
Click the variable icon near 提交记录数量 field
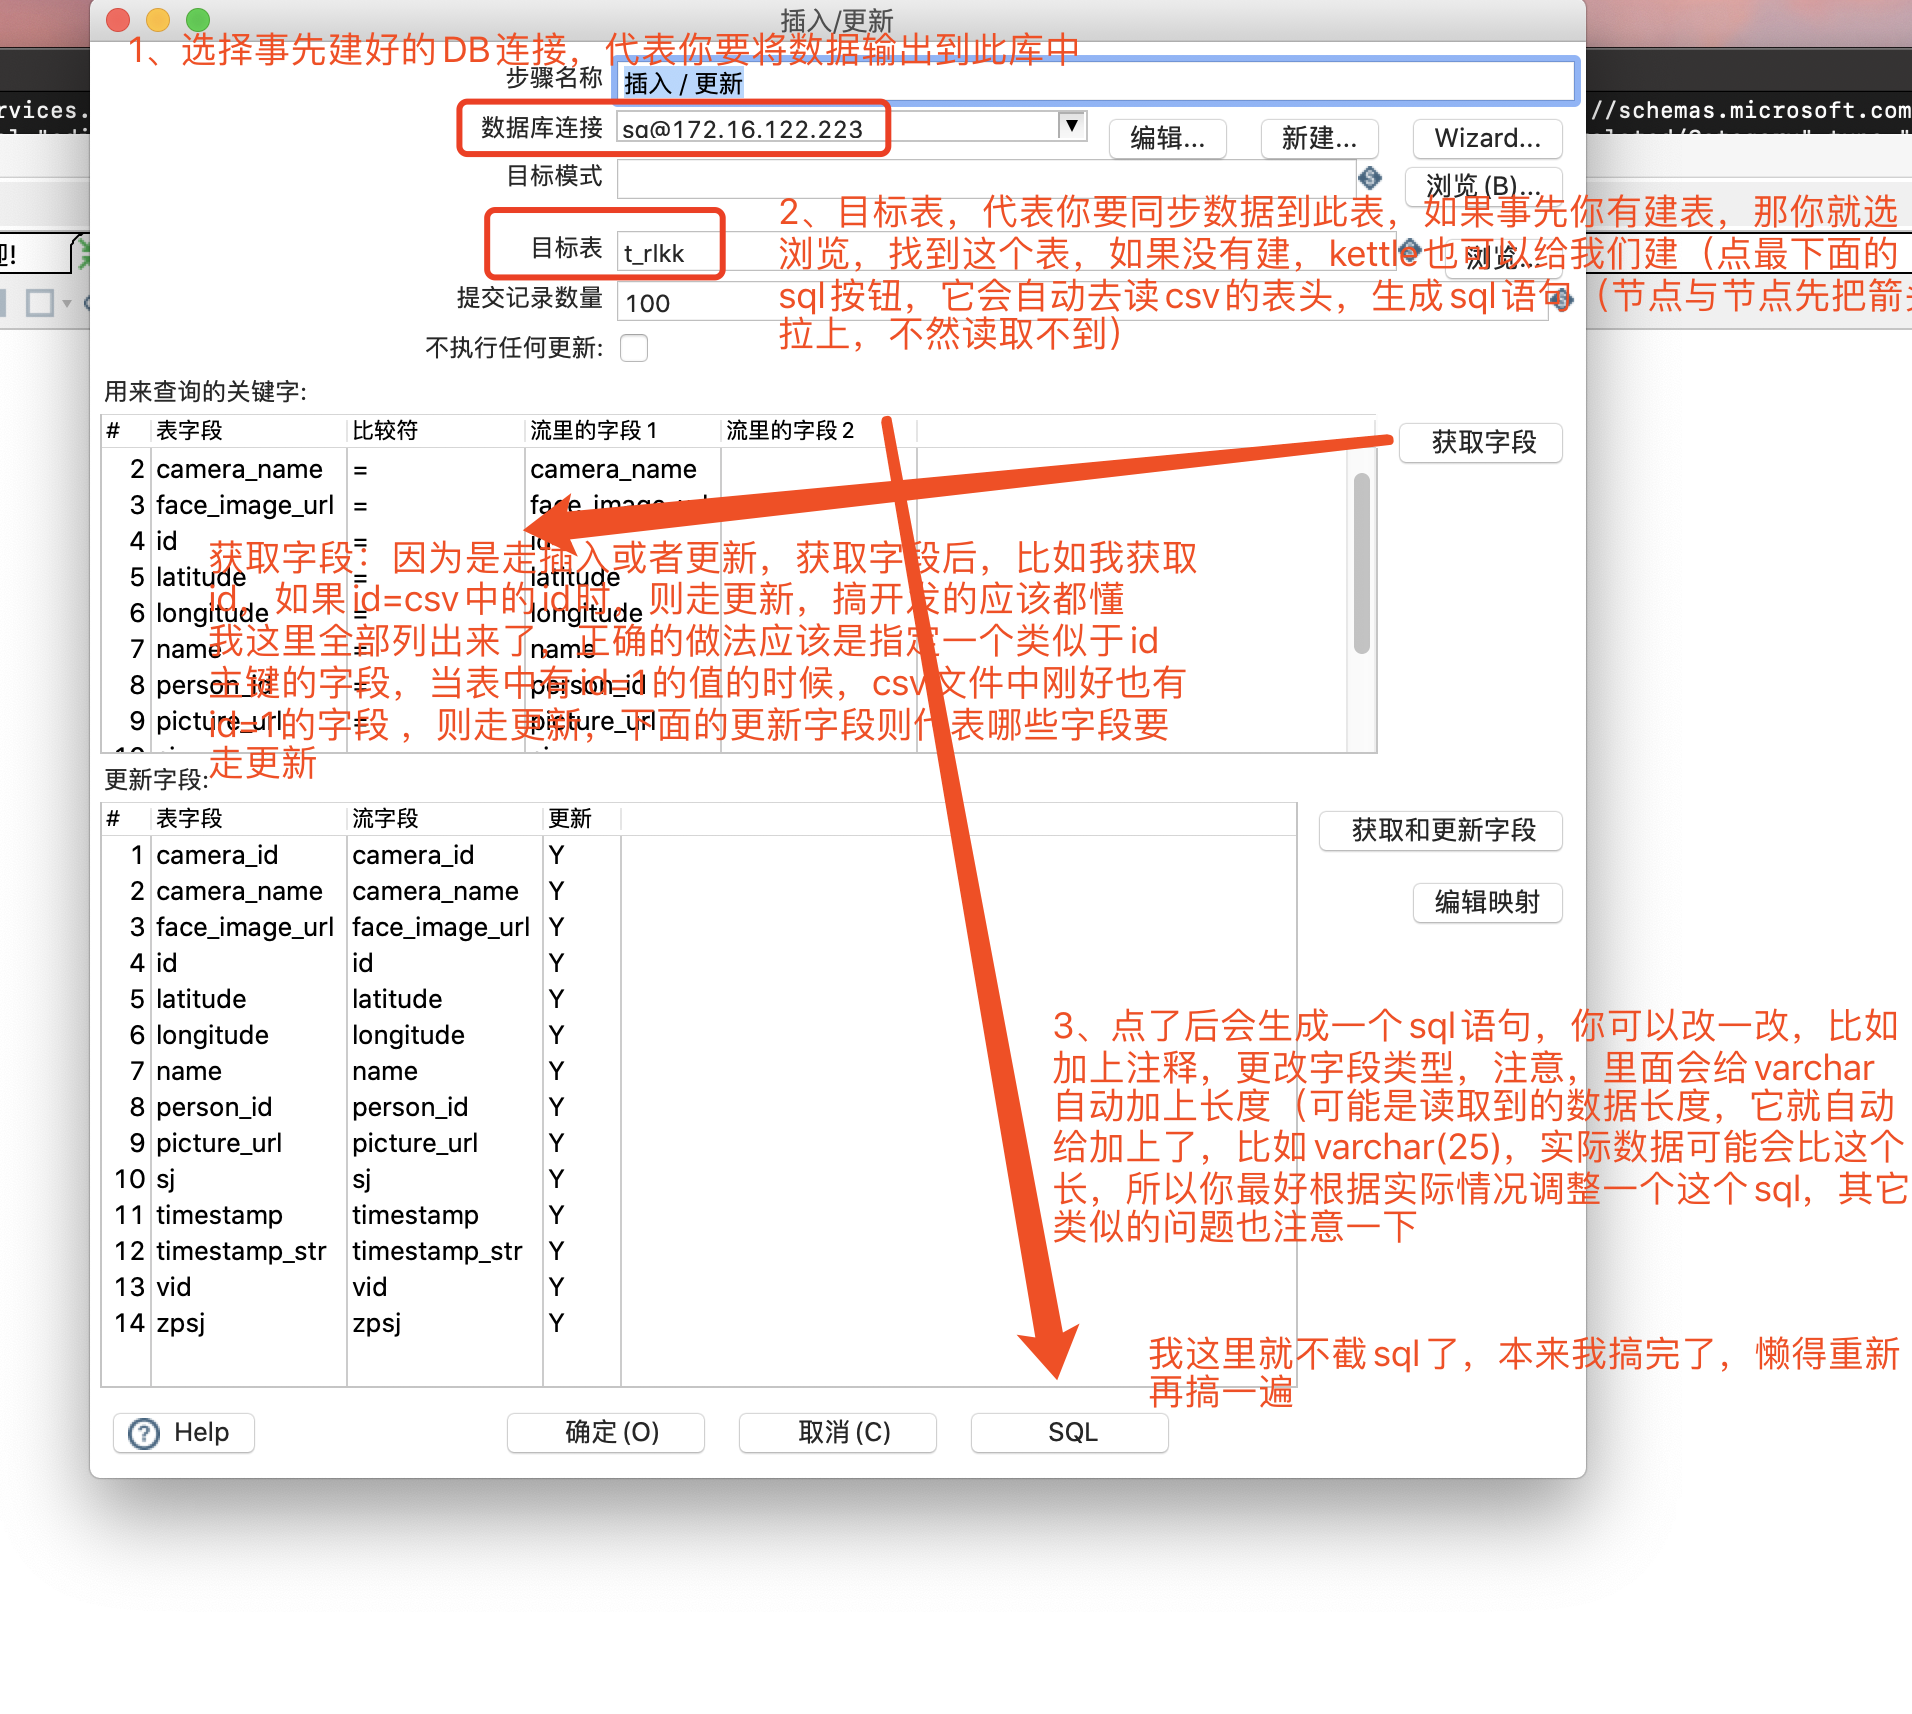click(1562, 299)
